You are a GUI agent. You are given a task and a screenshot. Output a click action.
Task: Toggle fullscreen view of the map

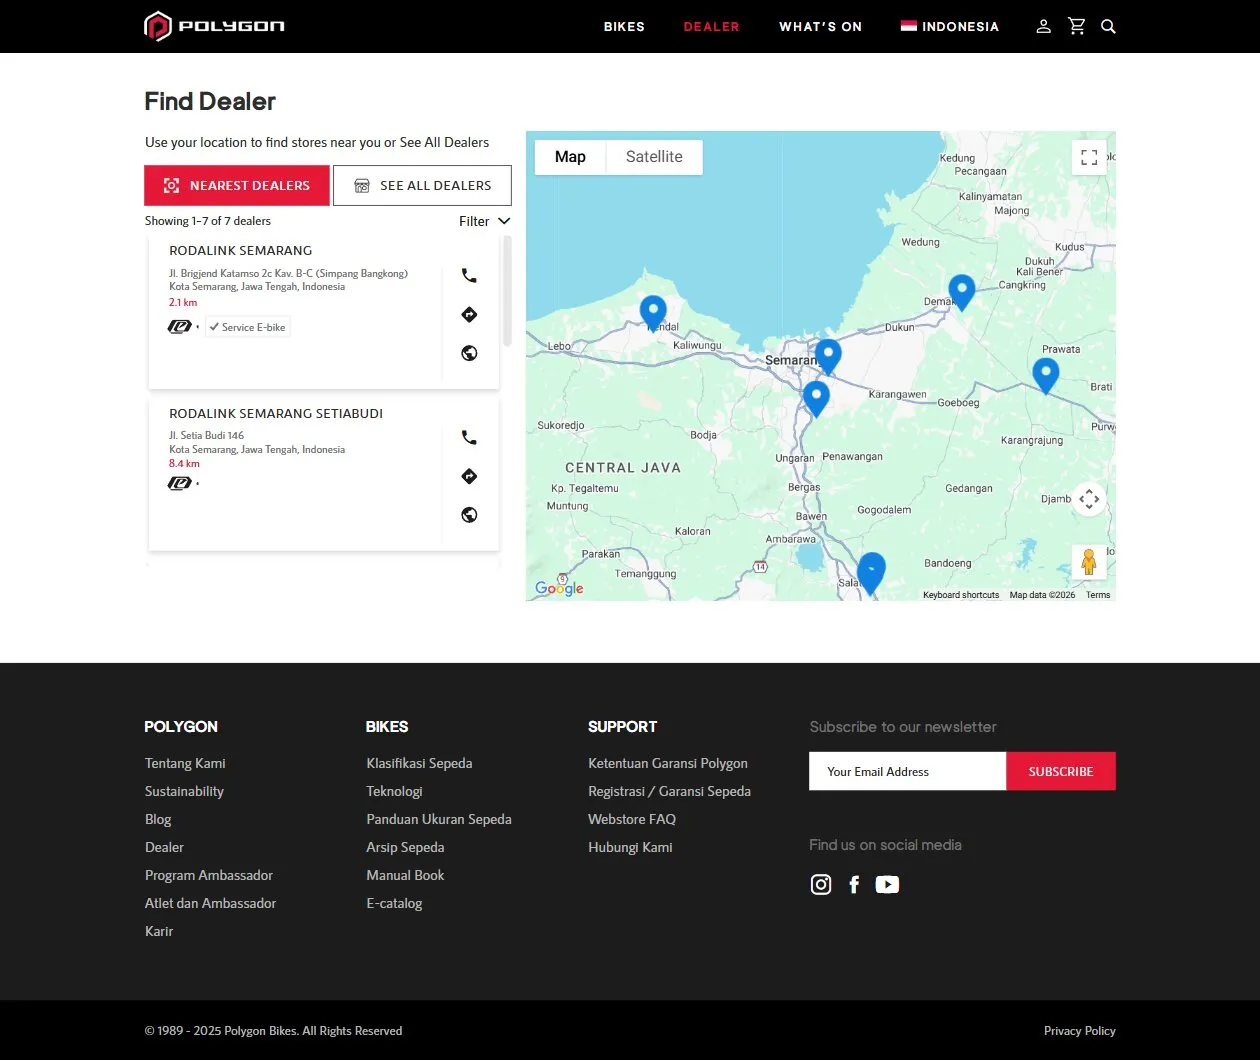(1089, 158)
